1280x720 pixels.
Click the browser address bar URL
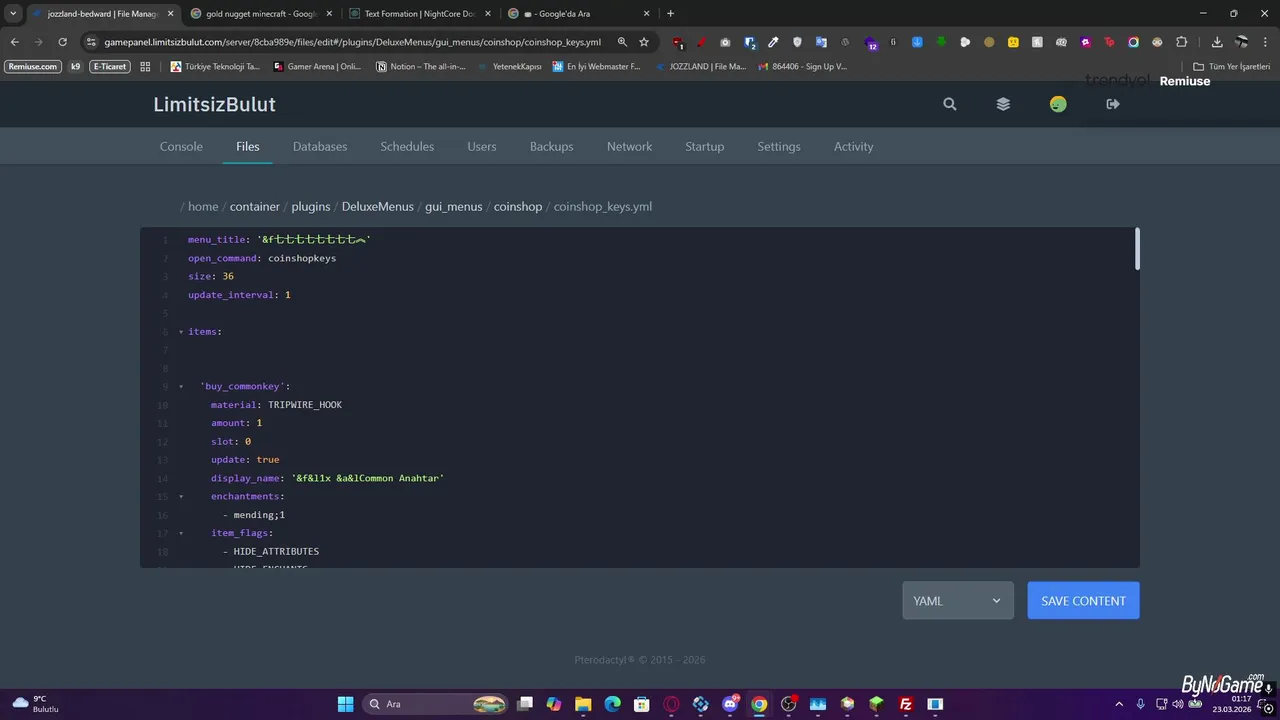(x=352, y=42)
